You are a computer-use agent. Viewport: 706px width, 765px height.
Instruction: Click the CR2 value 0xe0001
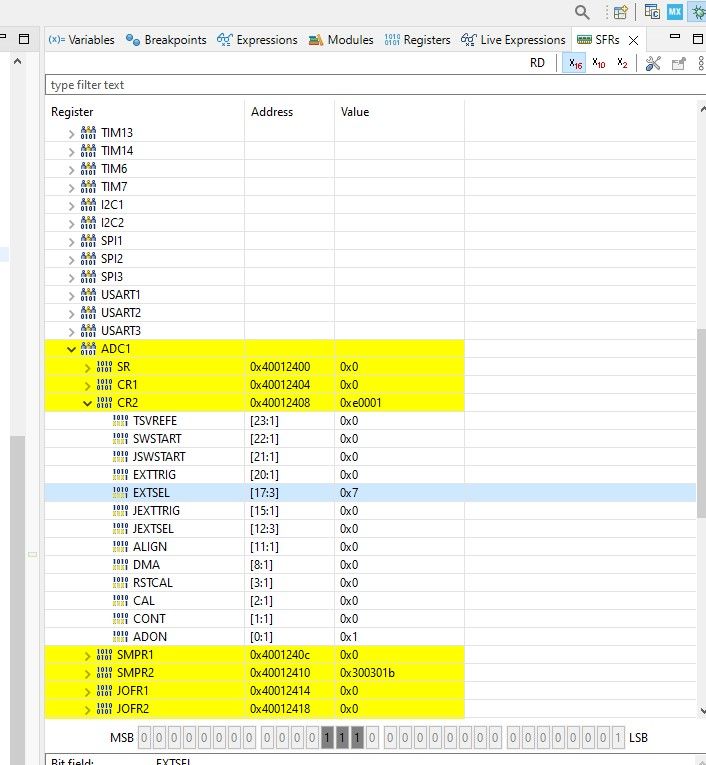pyautogui.click(x=361, y=403)
